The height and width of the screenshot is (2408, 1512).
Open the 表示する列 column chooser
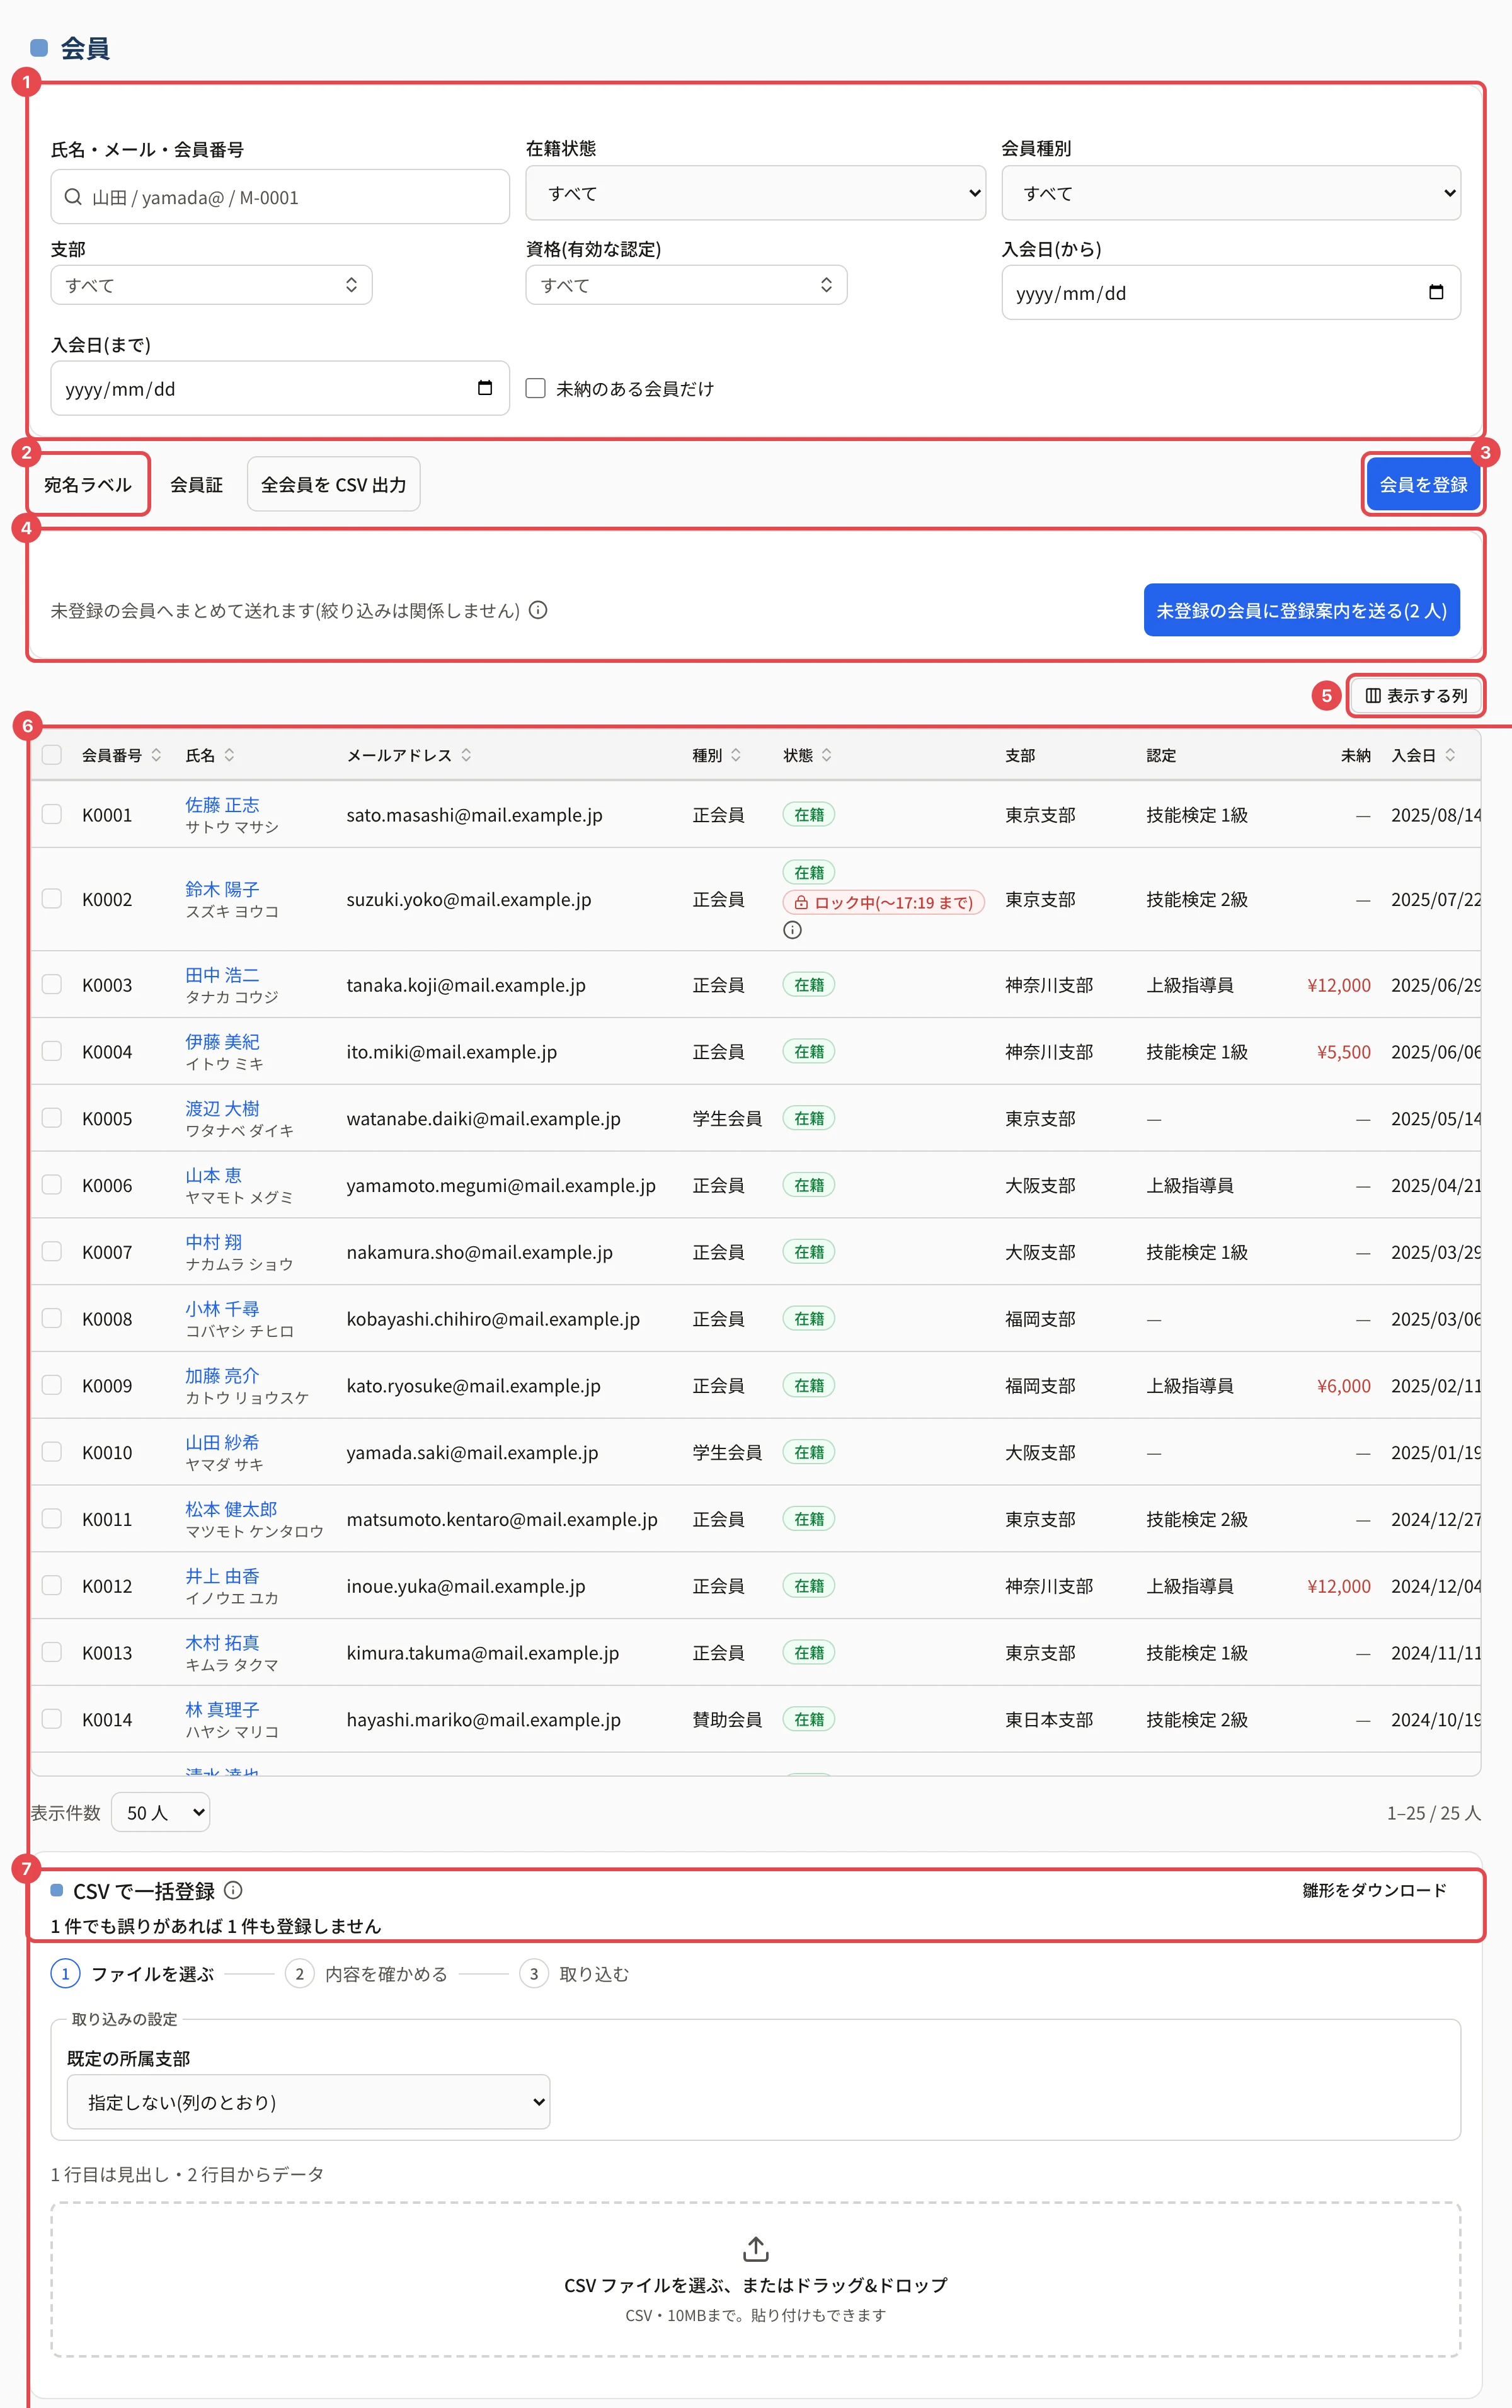pyautogui.click(x=1416, y=695)
